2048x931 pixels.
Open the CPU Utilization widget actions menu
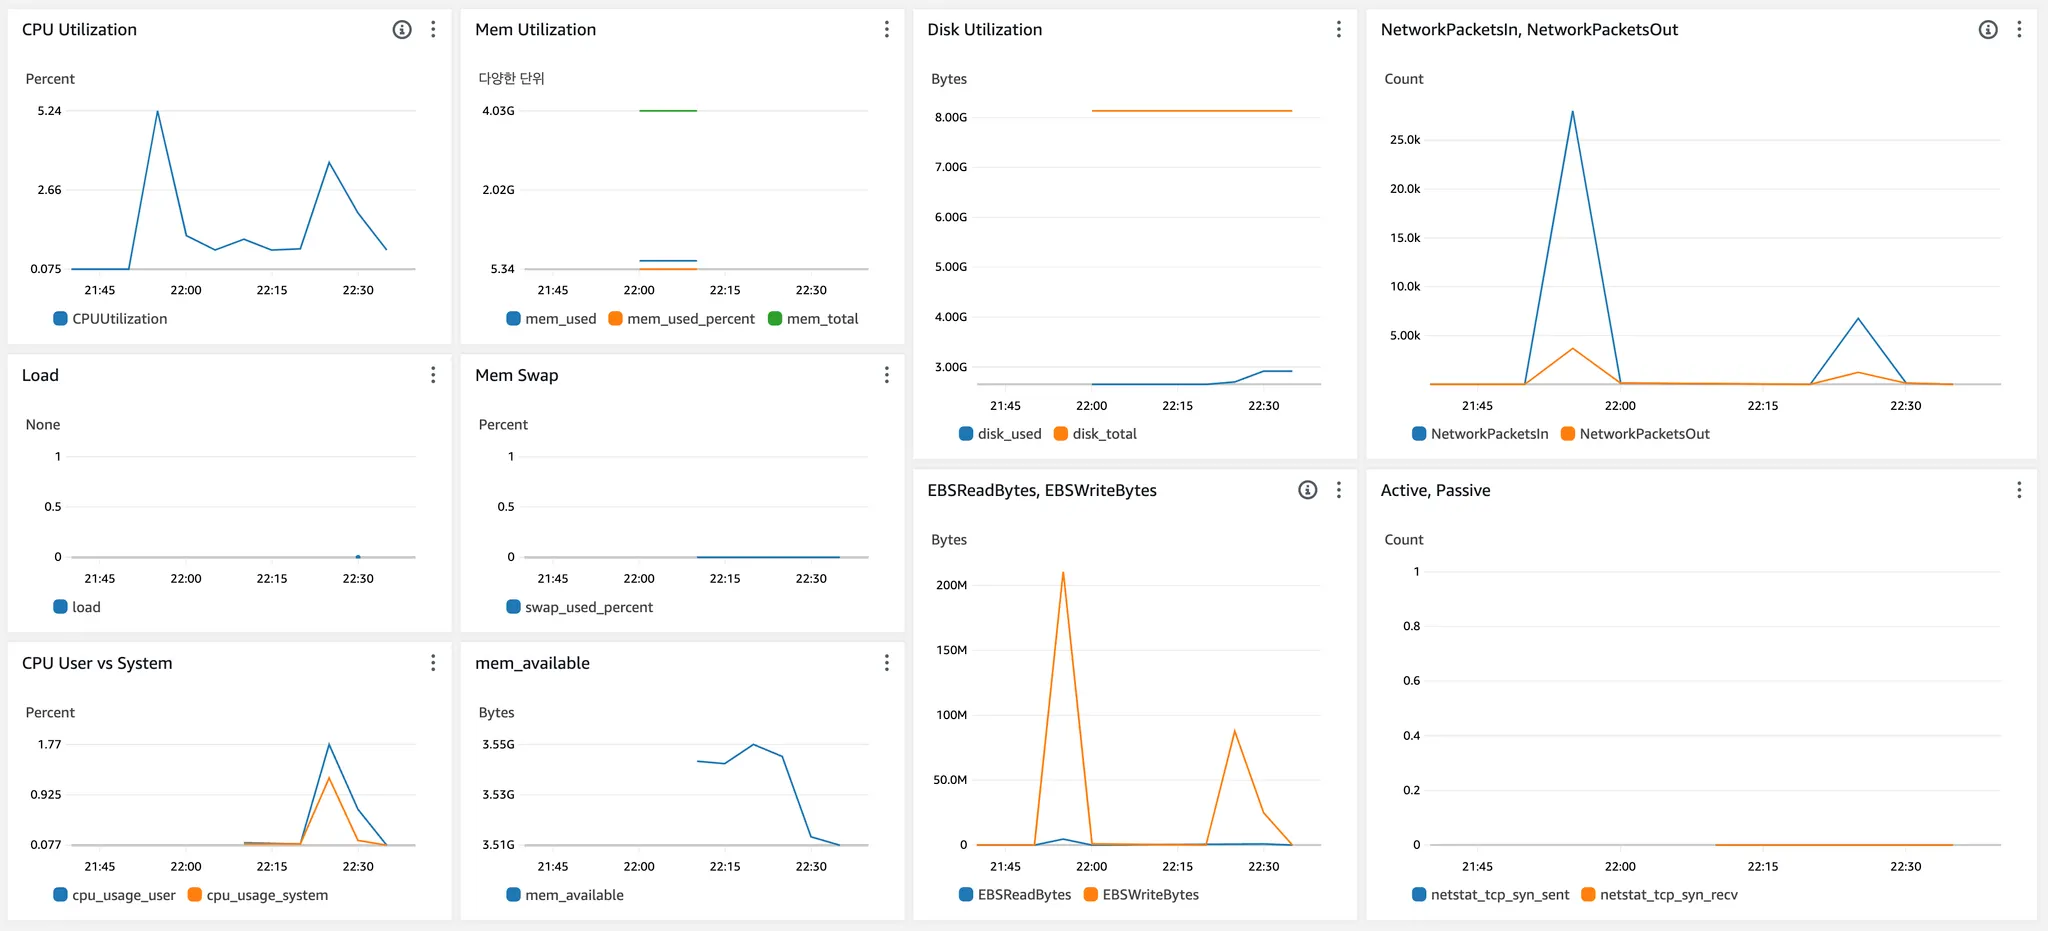433,30
